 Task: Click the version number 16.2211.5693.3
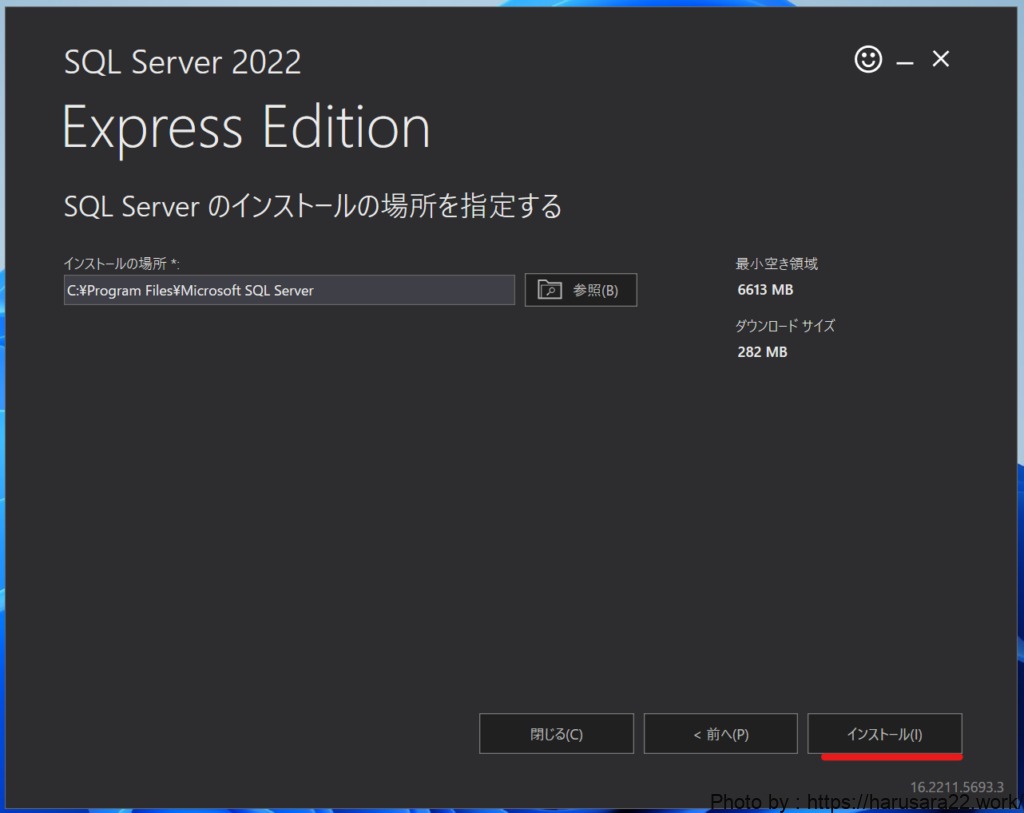coord(957,787)
